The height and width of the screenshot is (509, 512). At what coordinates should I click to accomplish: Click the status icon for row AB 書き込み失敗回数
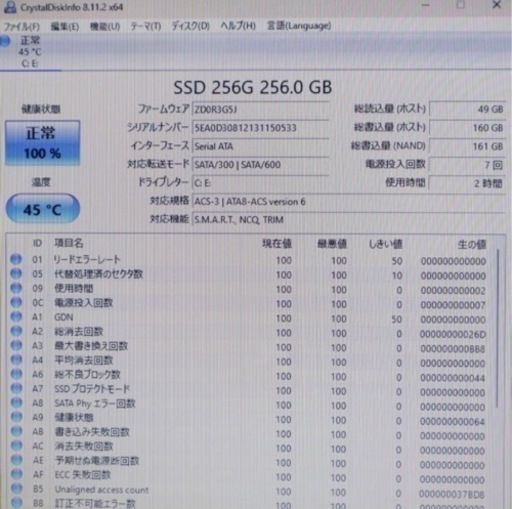(16, 431)
